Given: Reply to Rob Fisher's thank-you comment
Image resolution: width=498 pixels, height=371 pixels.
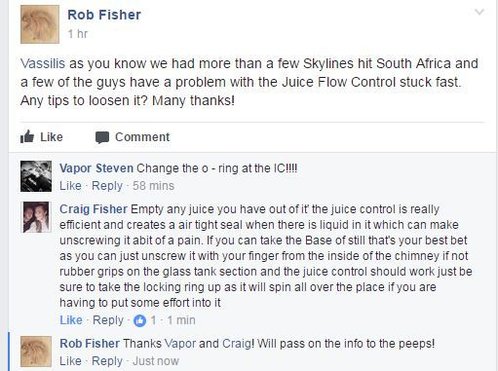Looking at the screenshot, I should [107, 361].
